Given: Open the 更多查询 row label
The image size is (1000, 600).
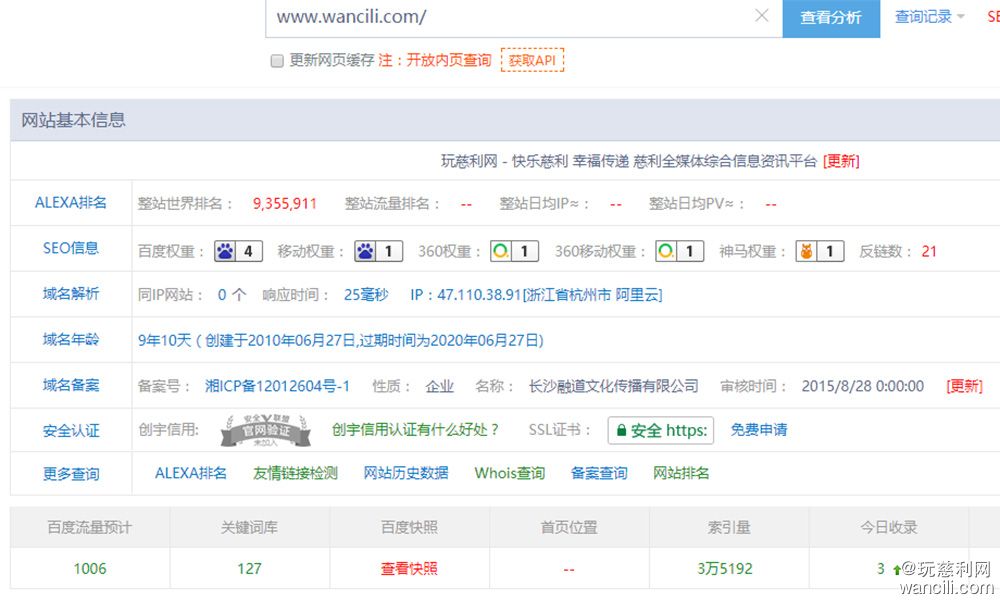Looking at the screenshot, I should coord(71,474).
